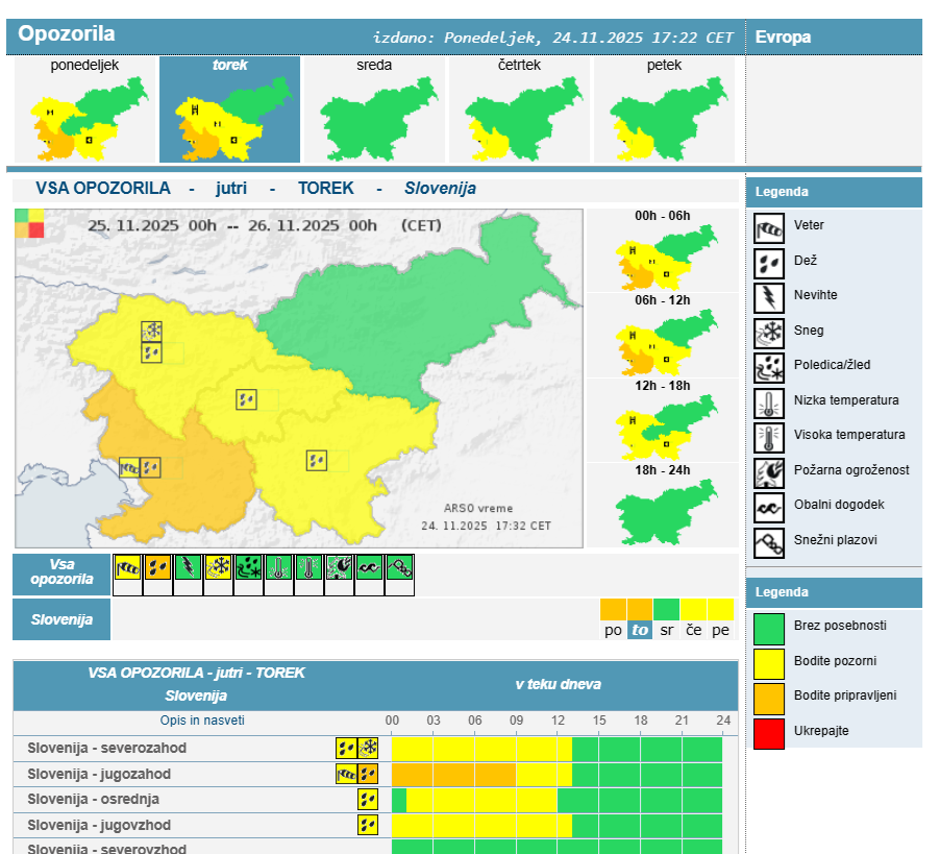Click the thunderstorm warning filter icon
This screenshot has width=940, height=854.
188,569
